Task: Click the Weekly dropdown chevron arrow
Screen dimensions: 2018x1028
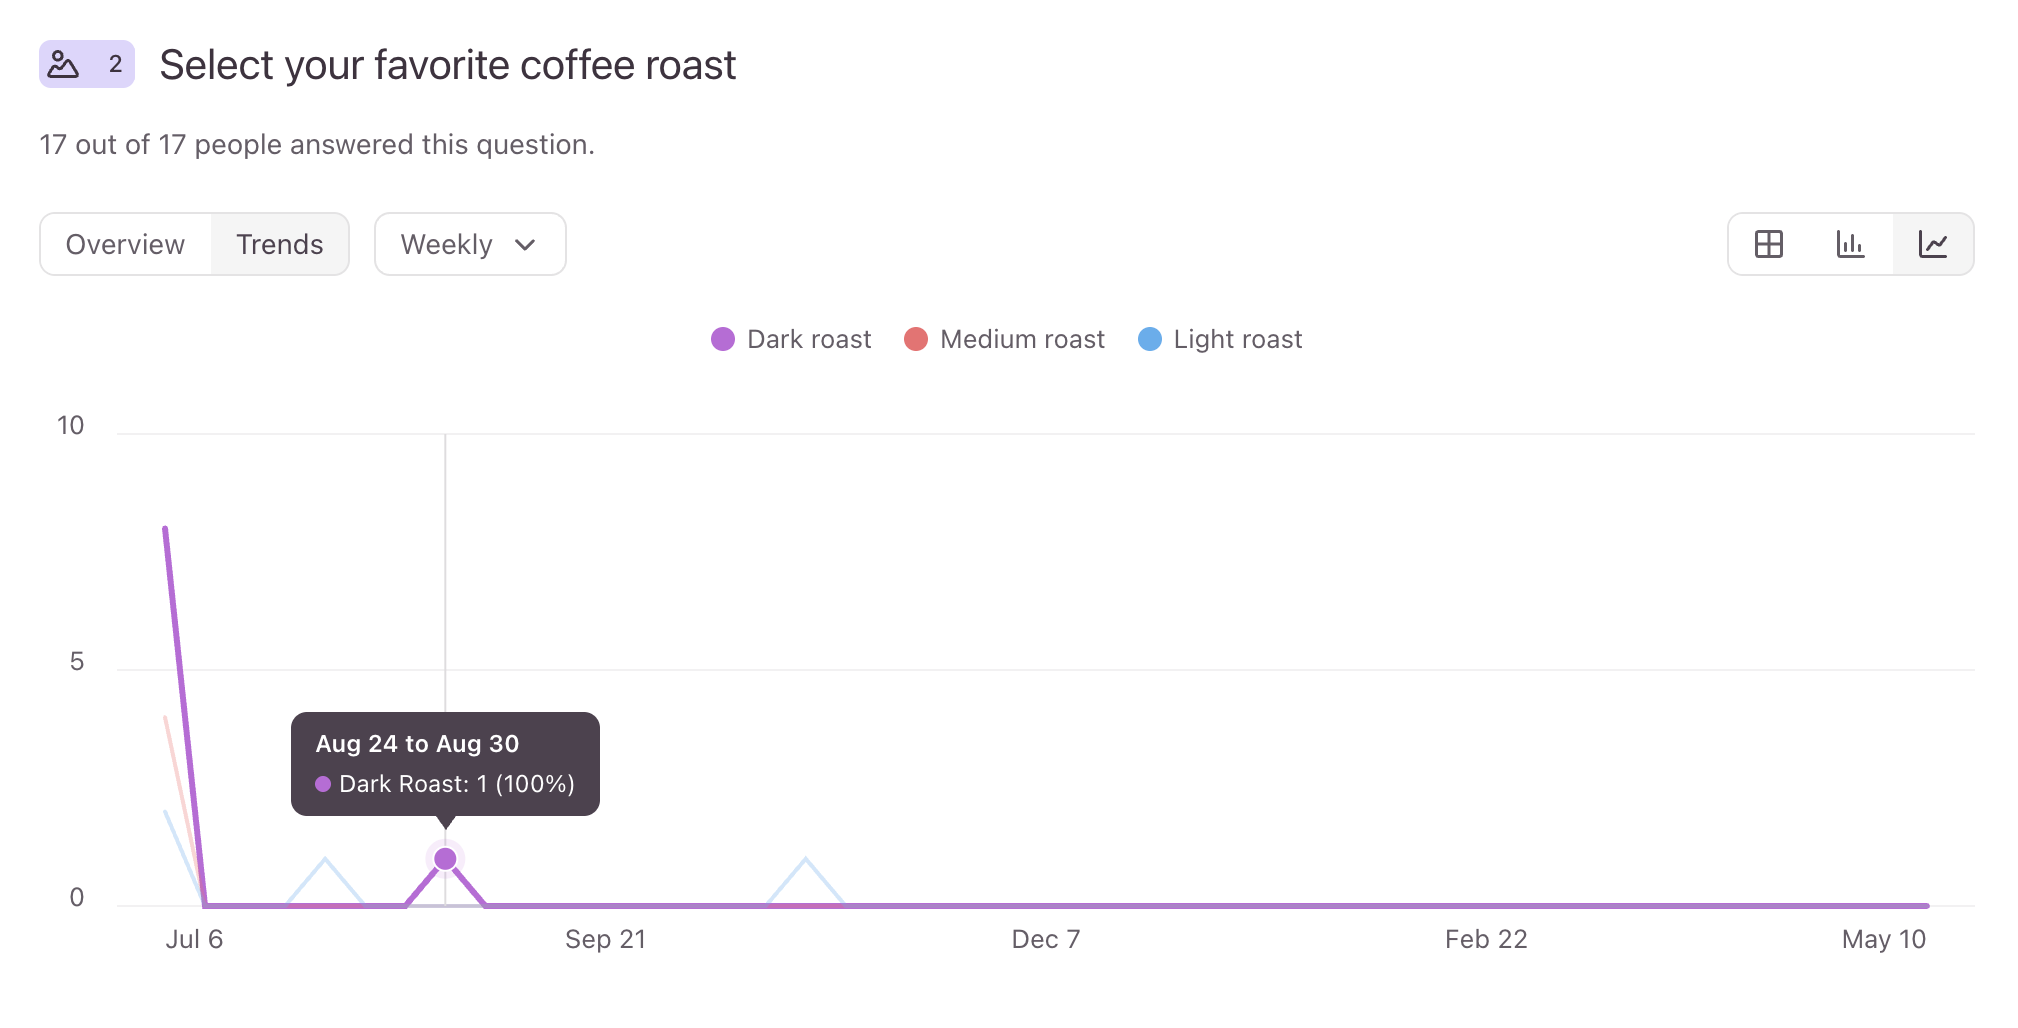Action: pos(525,245)
